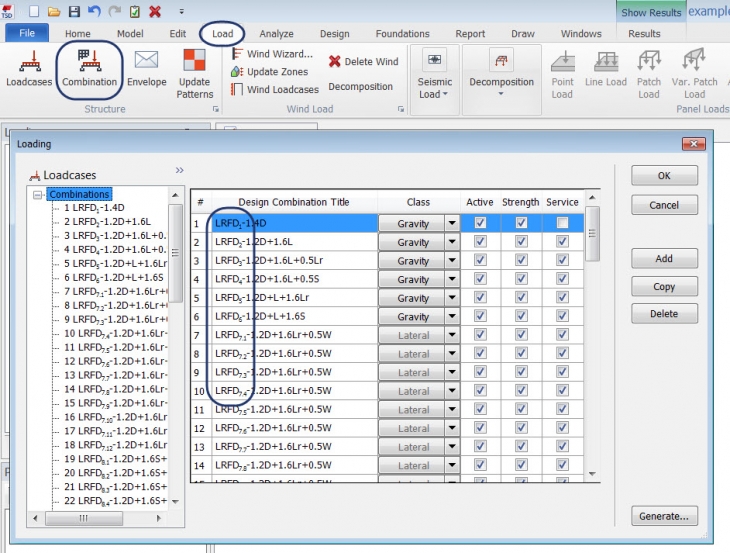Screen dimensions: 730x553
Task: Toggle Strength checkbox for row 5
Action: point(521,298)
